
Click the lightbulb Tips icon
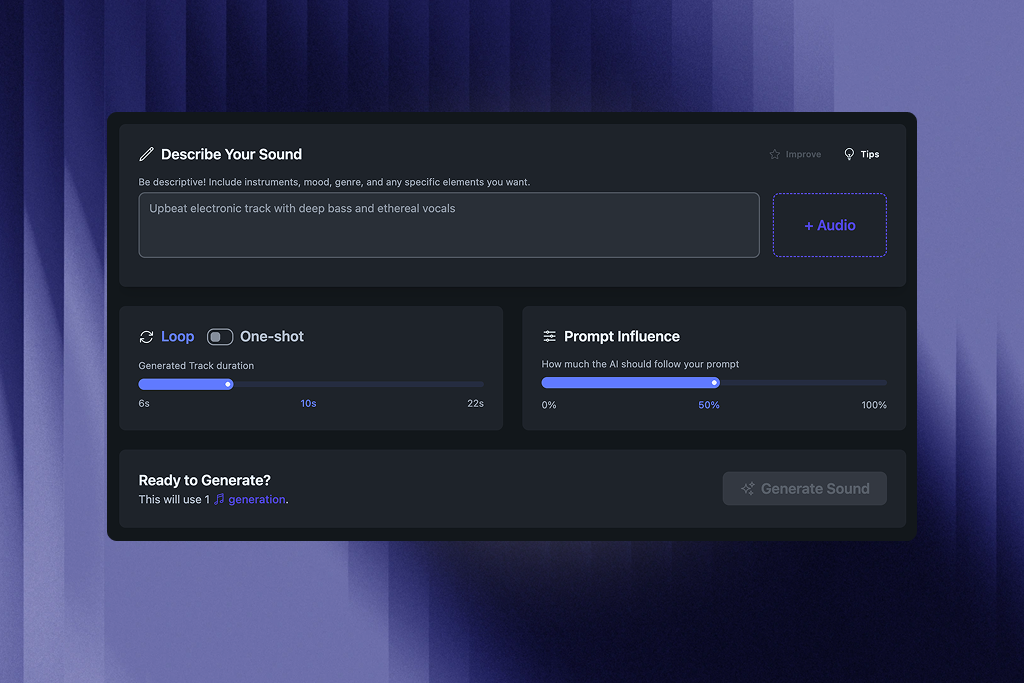pos(849,154)
